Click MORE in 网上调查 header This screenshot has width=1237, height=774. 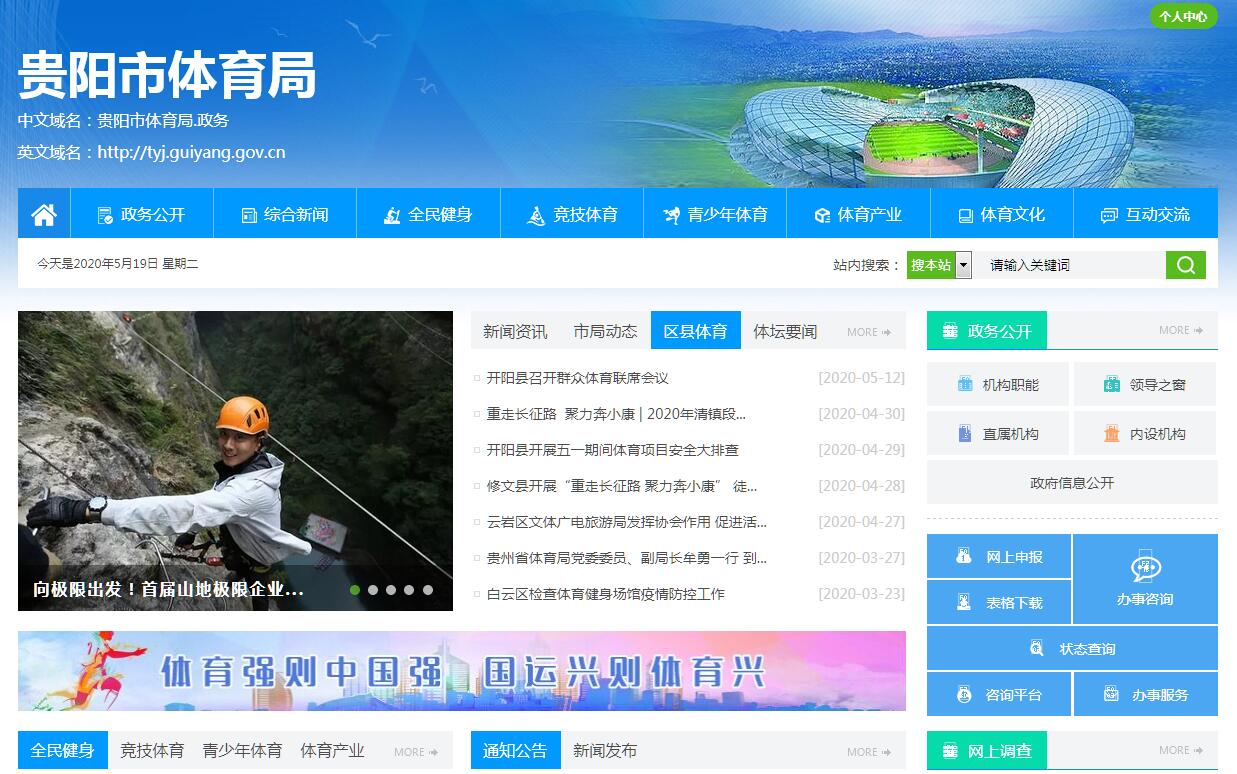click(1181, 750)
